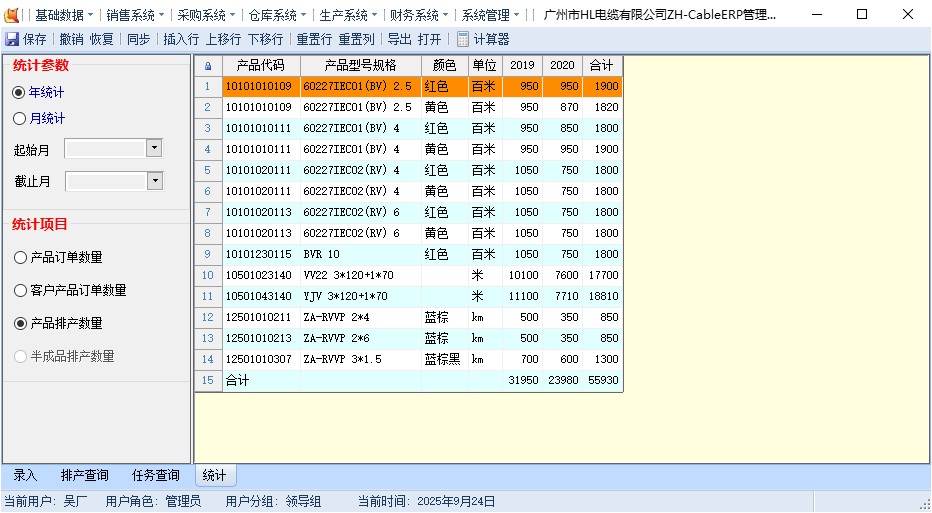Click the app logo icon in menu bar

(x=12, y=14)
